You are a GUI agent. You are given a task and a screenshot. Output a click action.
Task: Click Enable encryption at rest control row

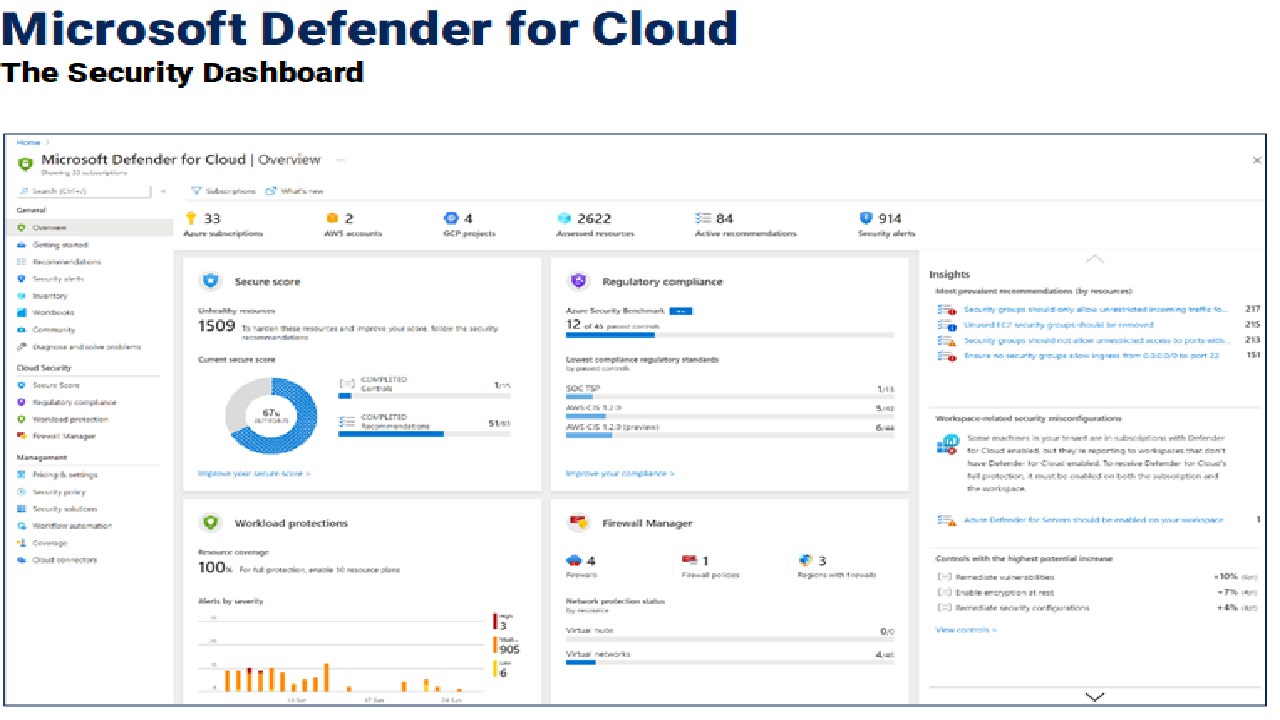tap(1098, 593)
